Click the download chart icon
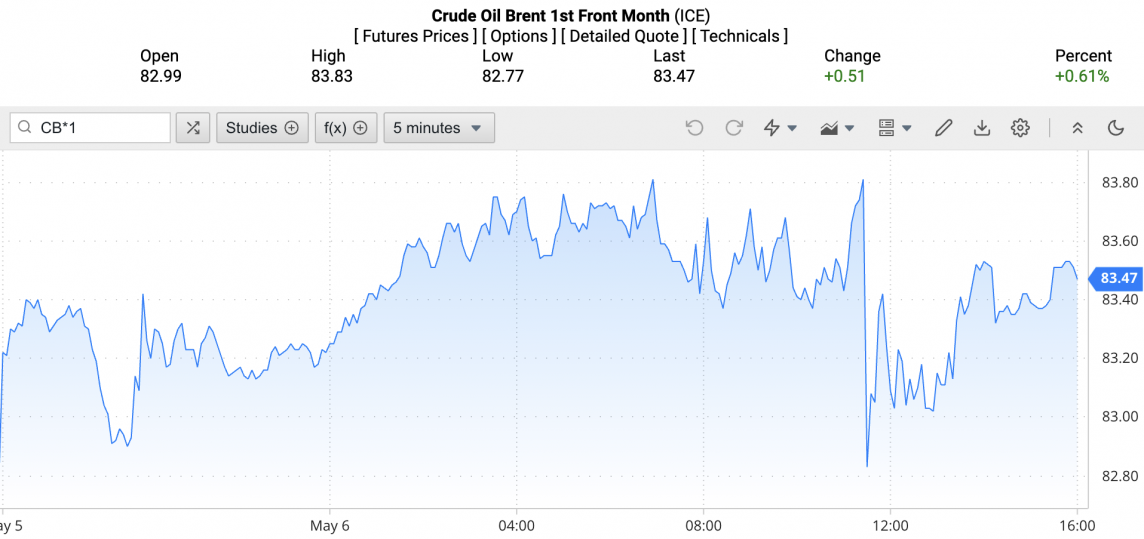Image resolution: width=1144 pixels, height=539 pixels. [982, 128]
